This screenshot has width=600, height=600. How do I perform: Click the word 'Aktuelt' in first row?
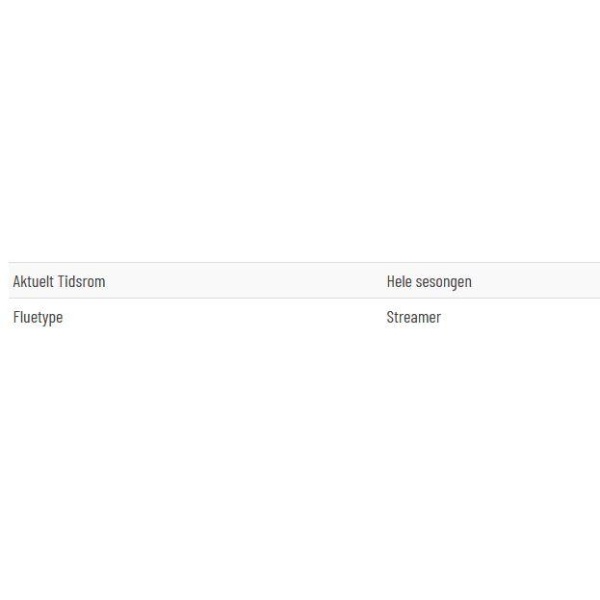tap(33, 281)
